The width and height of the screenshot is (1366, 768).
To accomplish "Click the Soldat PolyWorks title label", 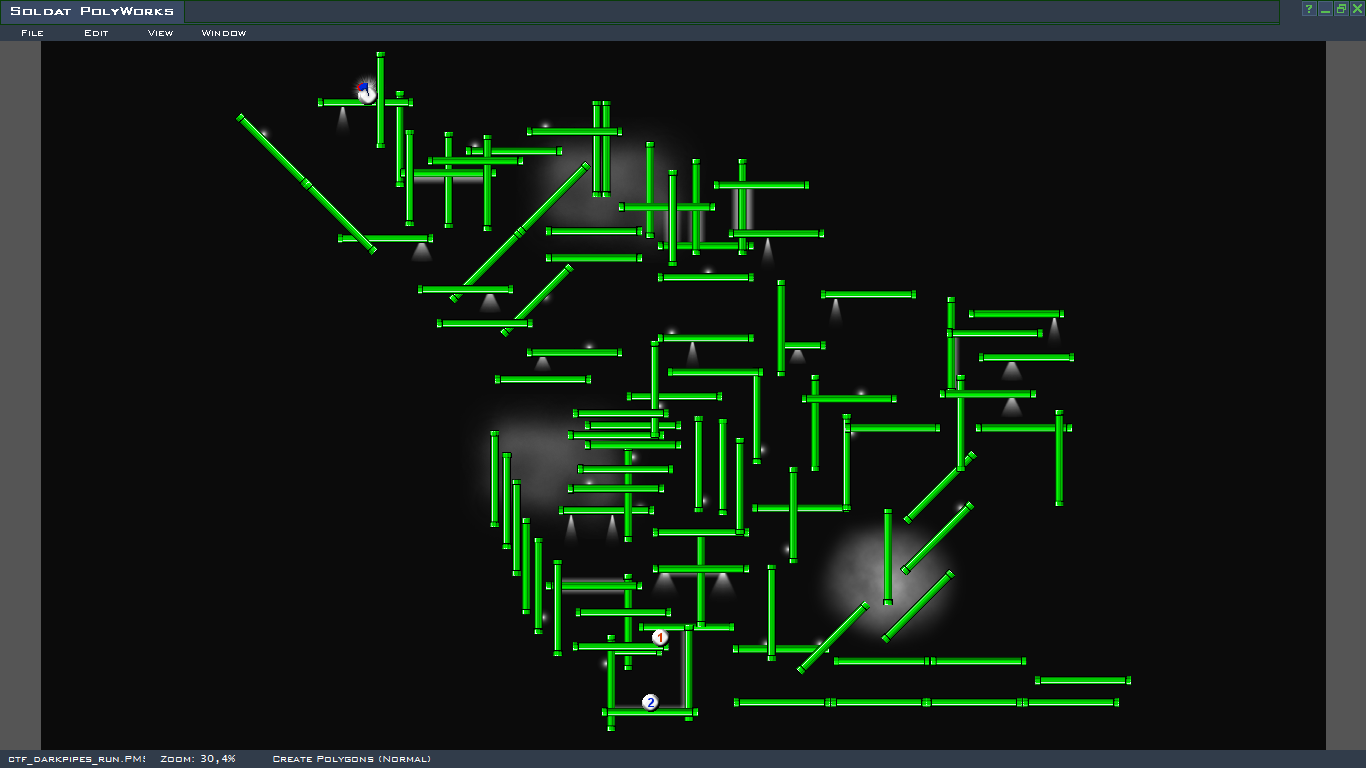I will 92,12.
